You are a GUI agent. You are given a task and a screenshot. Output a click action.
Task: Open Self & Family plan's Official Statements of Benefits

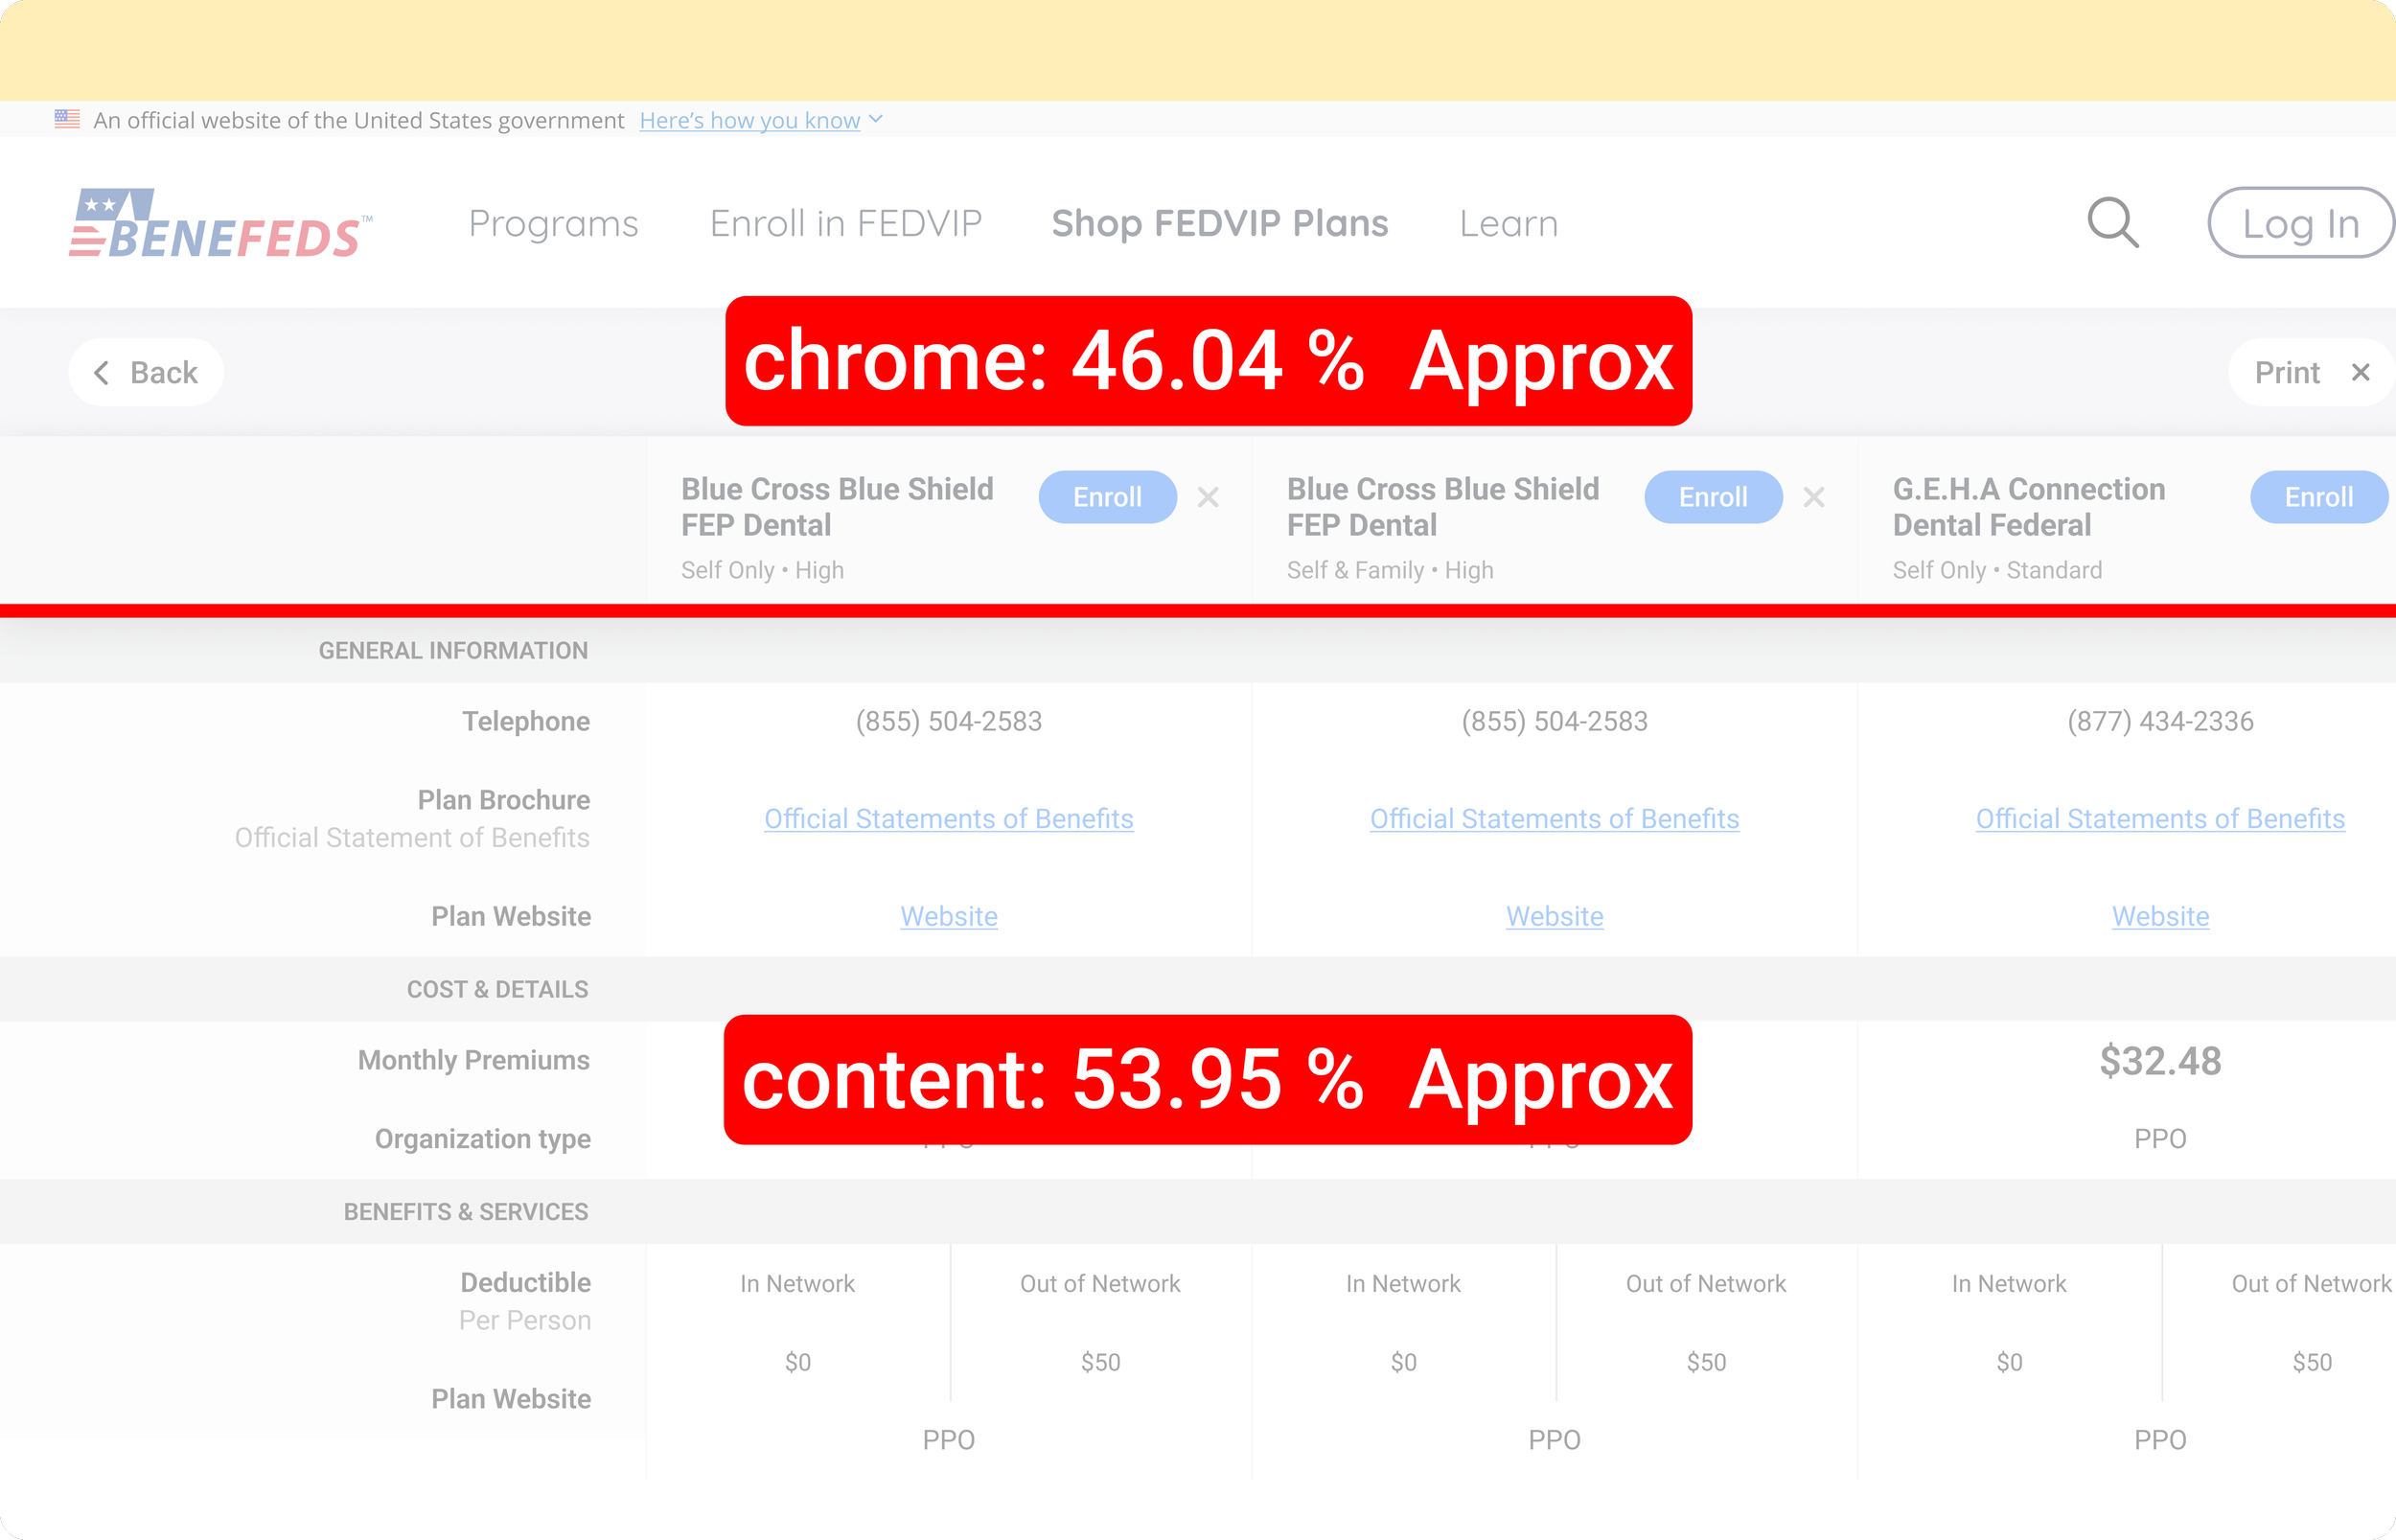[x=1555, y=819]
